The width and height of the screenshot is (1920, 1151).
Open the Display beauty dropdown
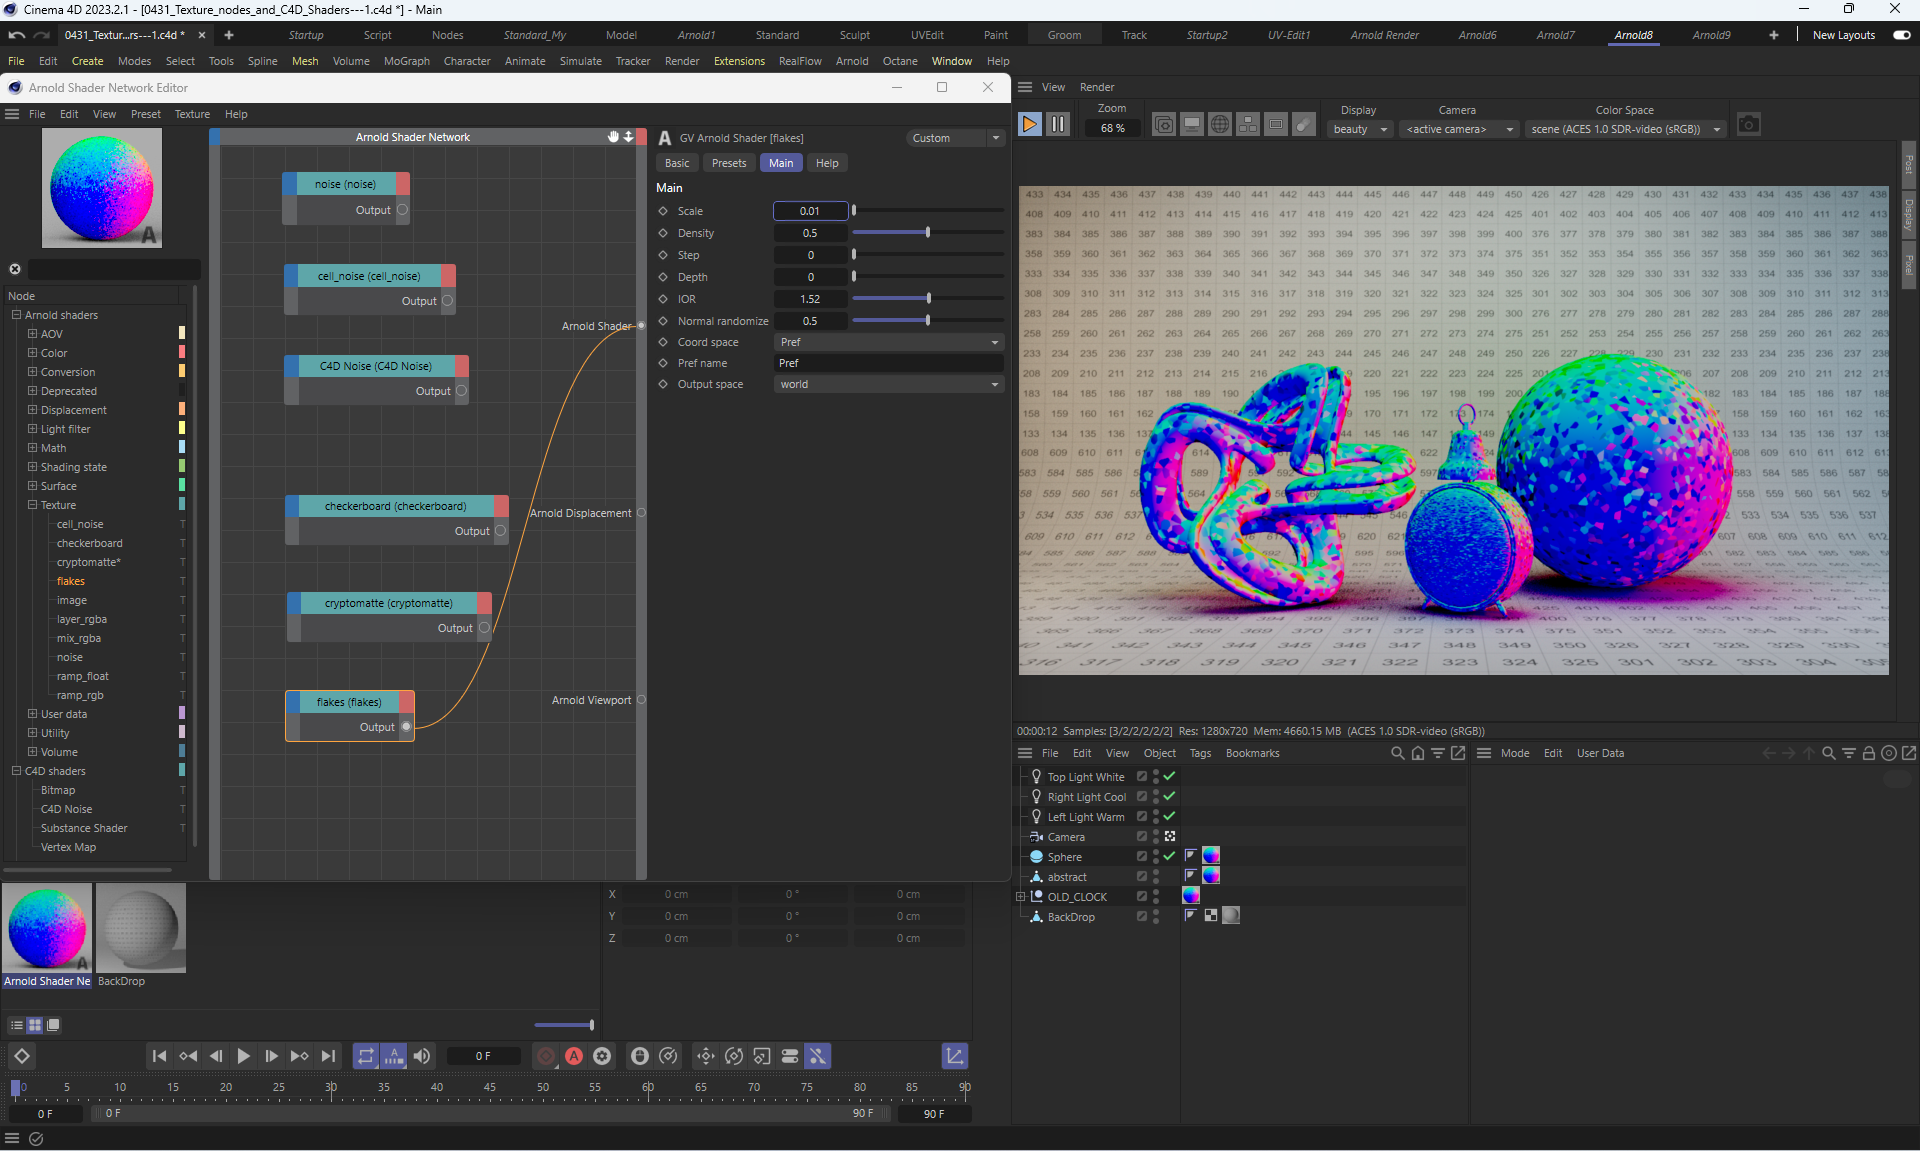click(x=1360, y=129)
